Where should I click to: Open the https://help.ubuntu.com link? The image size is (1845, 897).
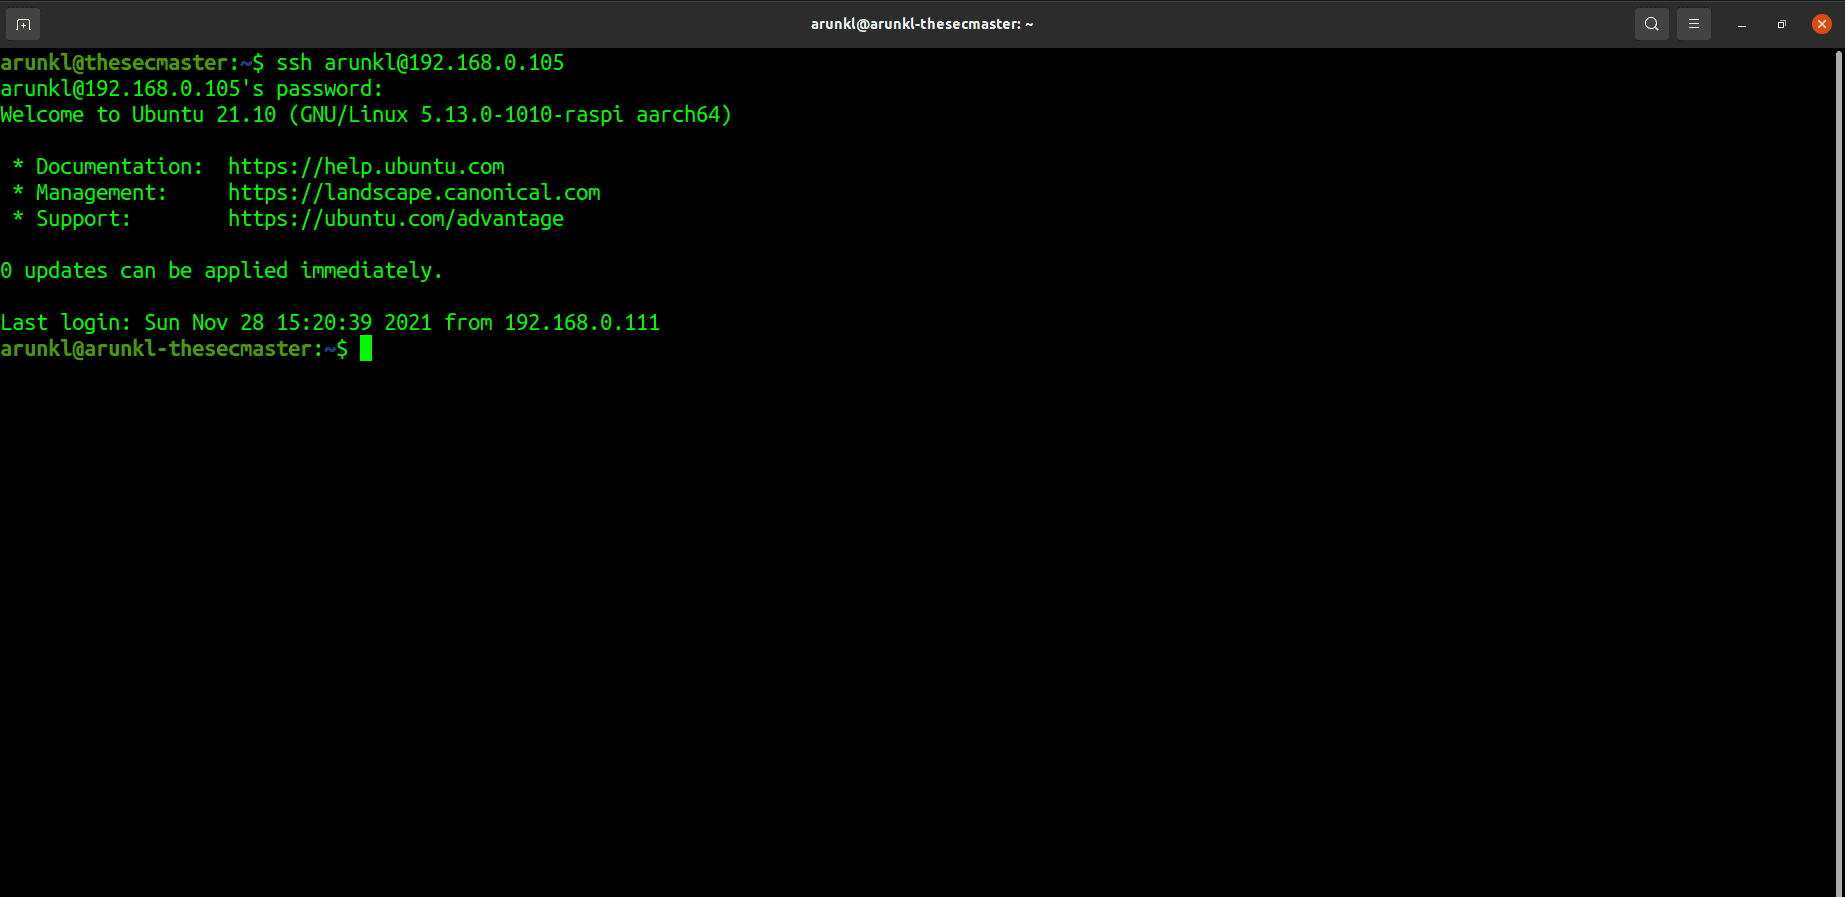(366, 167)
